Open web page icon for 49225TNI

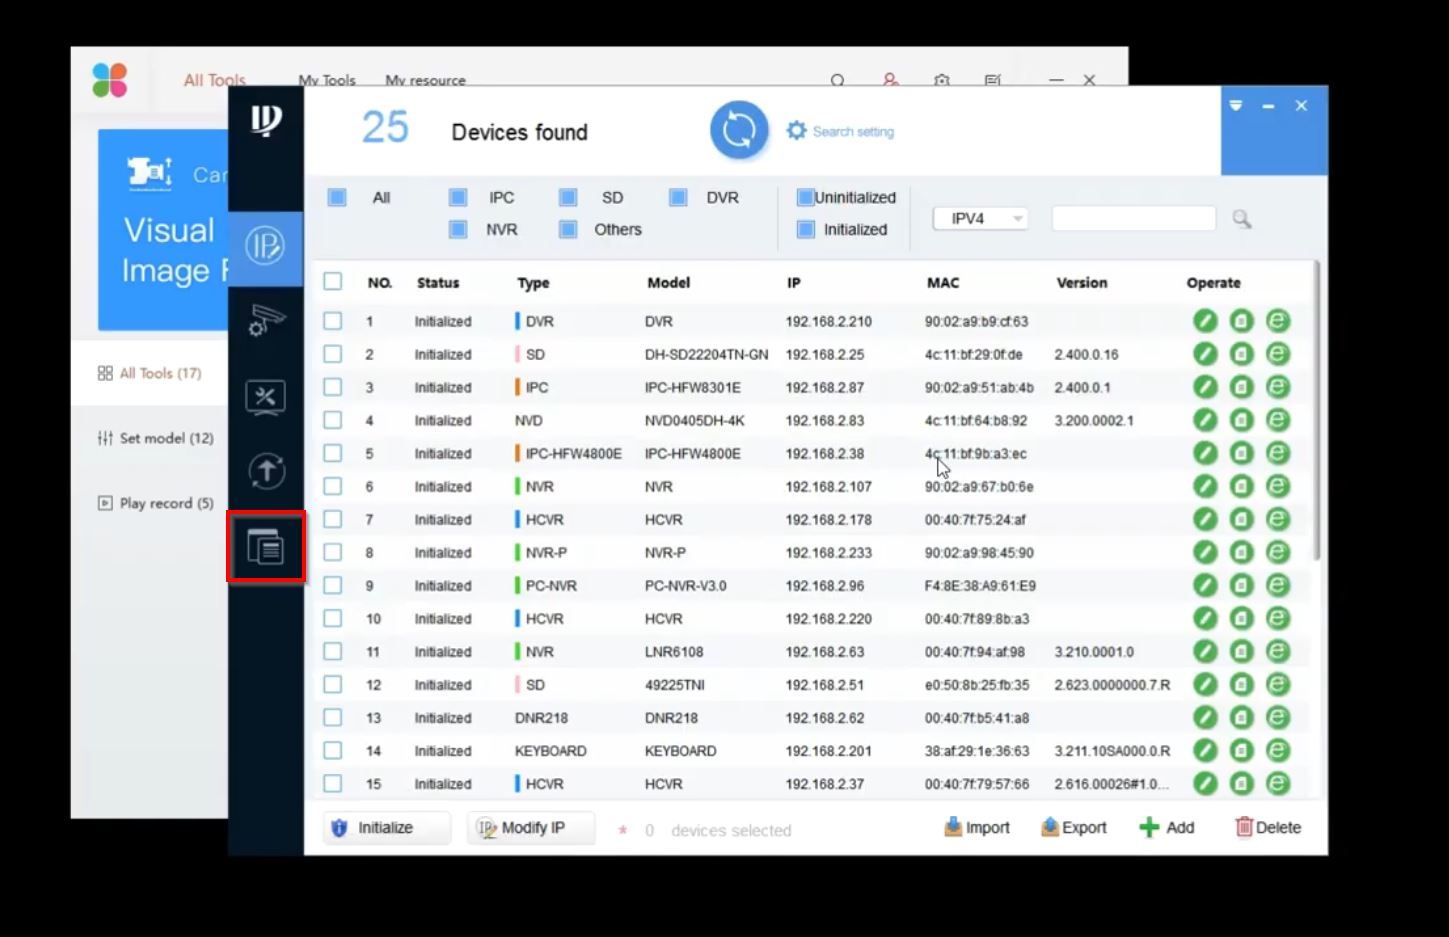[x=1277, y=684]
